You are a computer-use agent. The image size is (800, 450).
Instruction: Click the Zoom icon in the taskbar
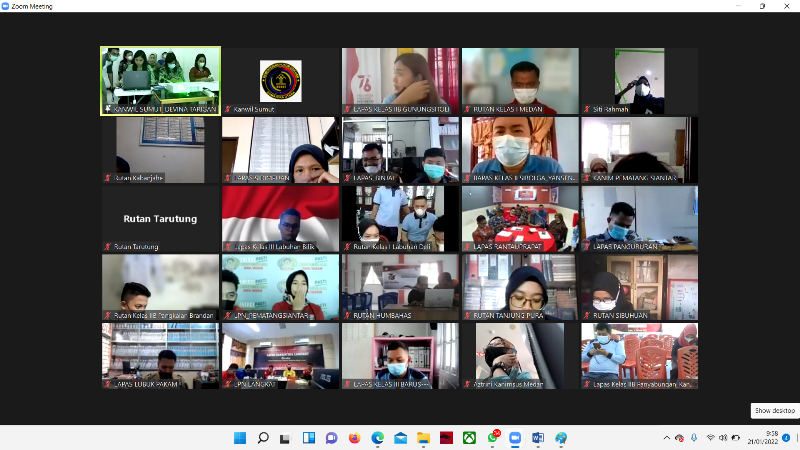515,438
